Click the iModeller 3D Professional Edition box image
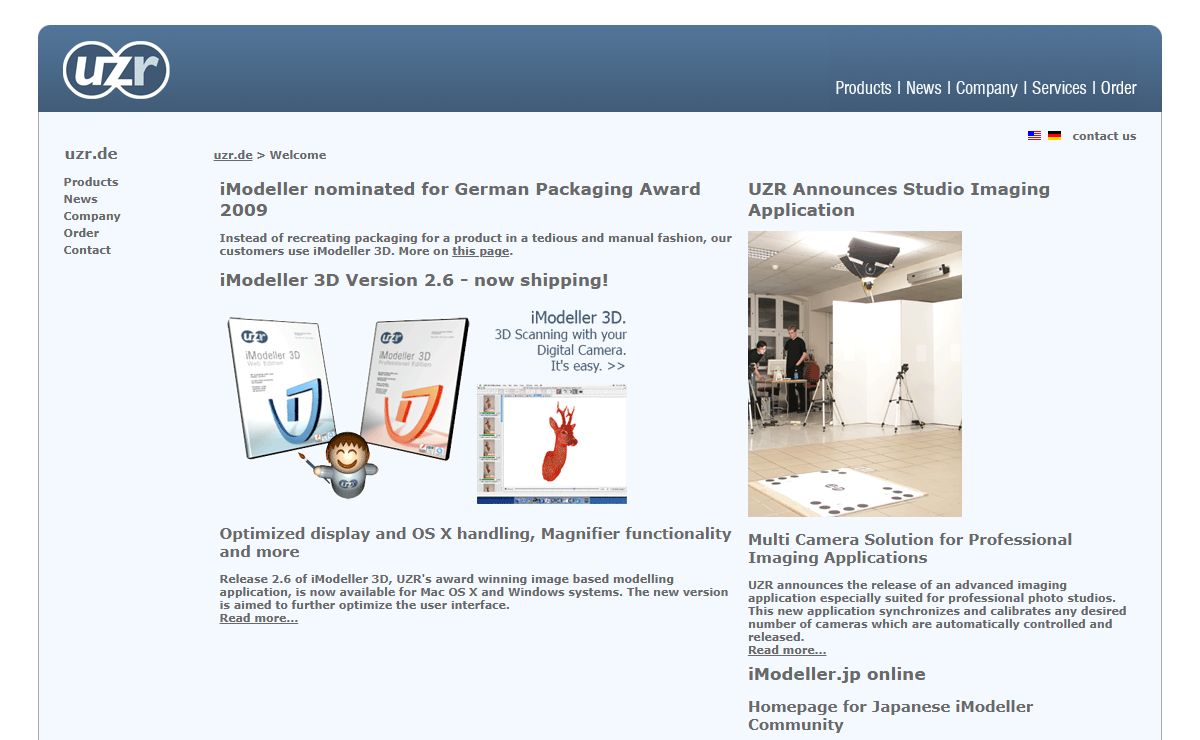The image size is (1200, 740). pos(415,388)
